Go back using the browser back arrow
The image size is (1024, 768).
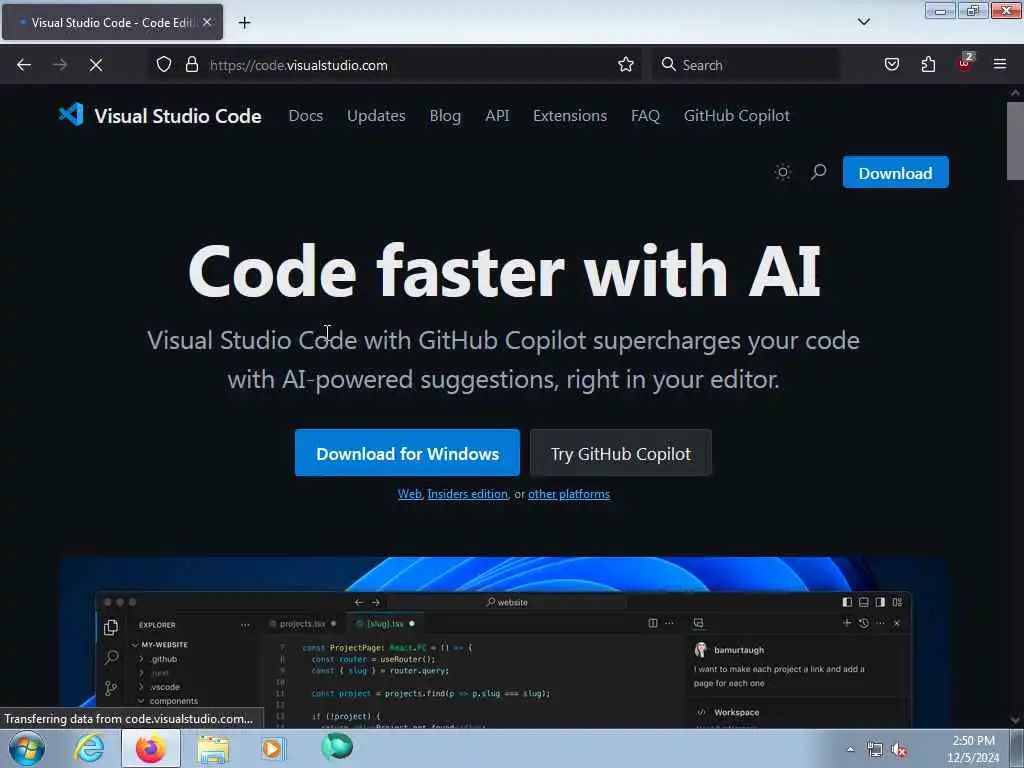[x=24, y=65]
